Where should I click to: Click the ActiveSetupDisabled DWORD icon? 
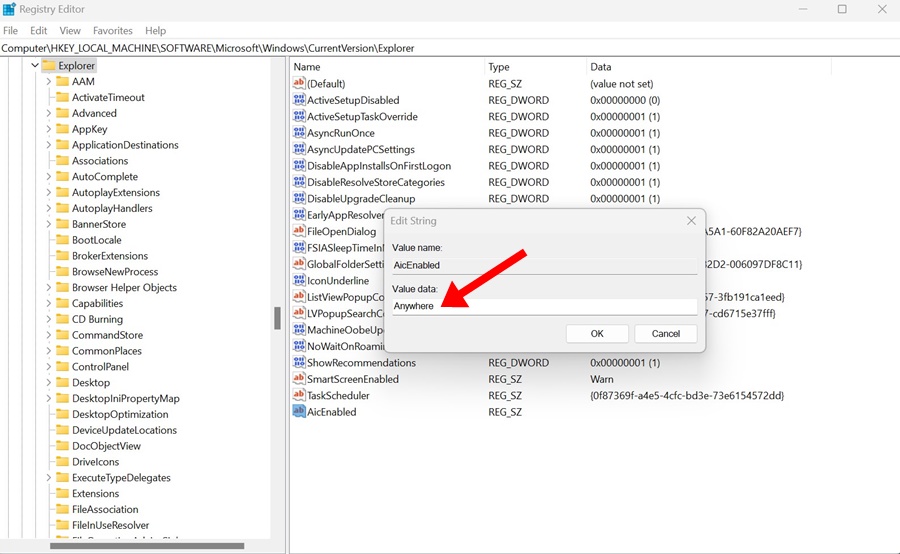299,100
